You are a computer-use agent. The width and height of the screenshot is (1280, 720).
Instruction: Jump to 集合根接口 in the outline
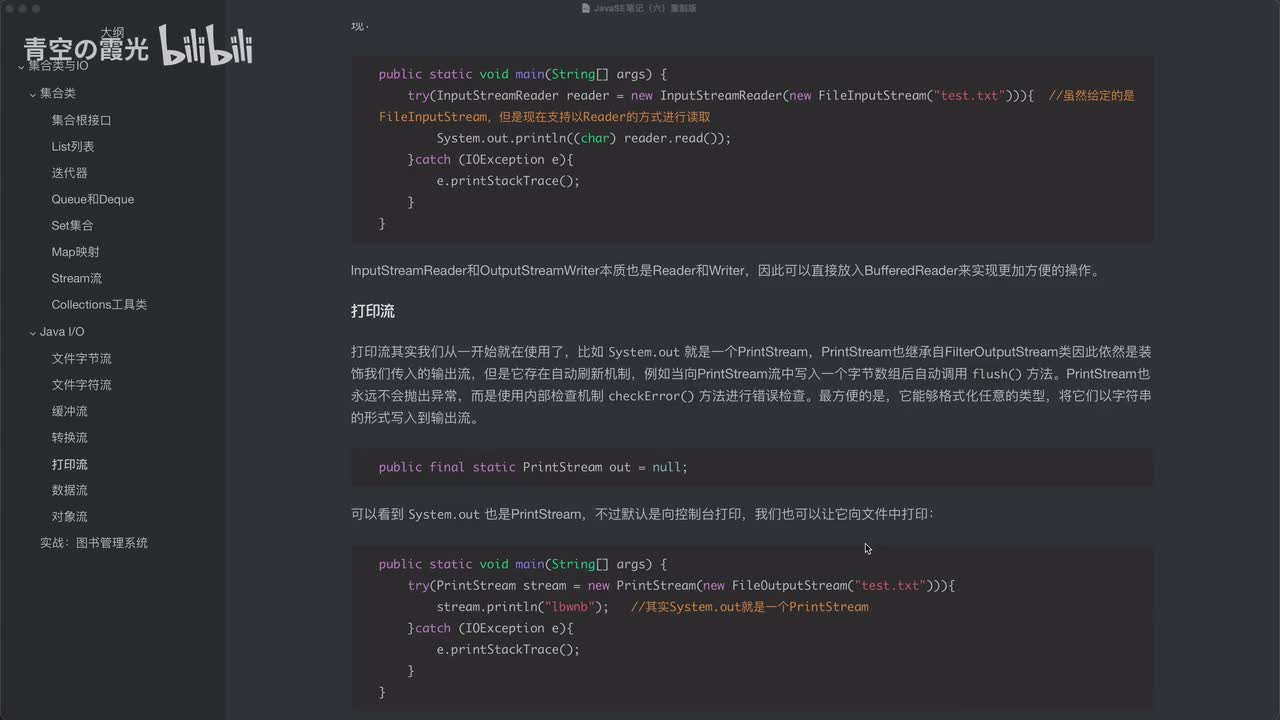tap(82, 120)
